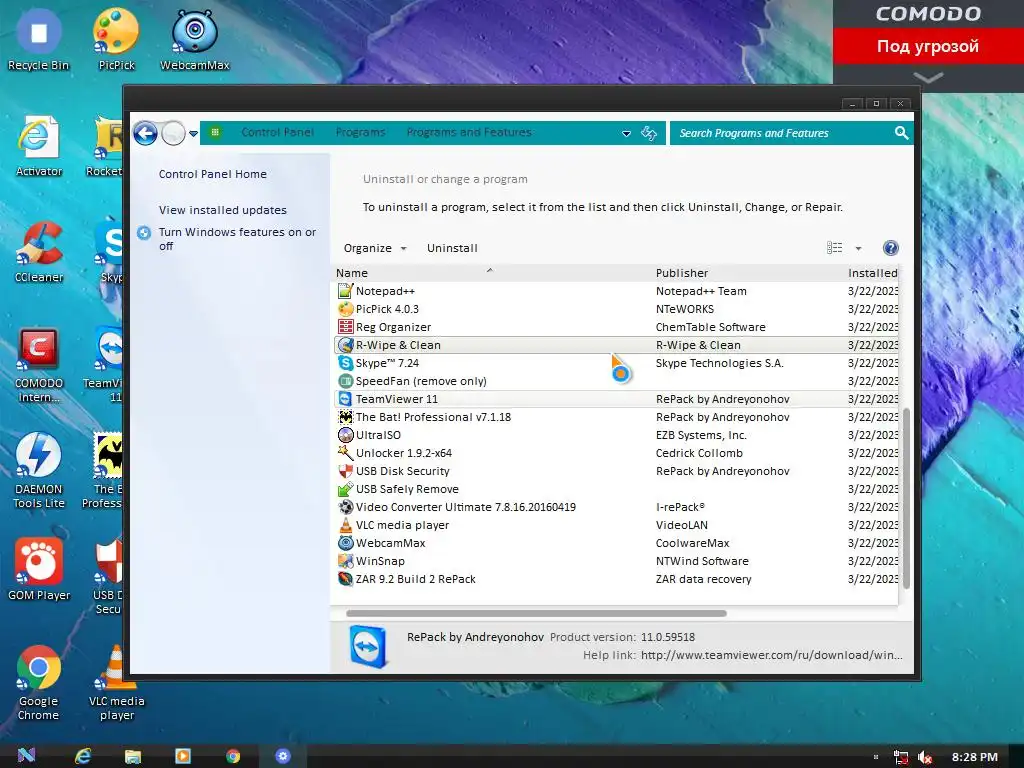Click the refresh icon in address bar
The image size is (1024, 768).
point(648,133)
